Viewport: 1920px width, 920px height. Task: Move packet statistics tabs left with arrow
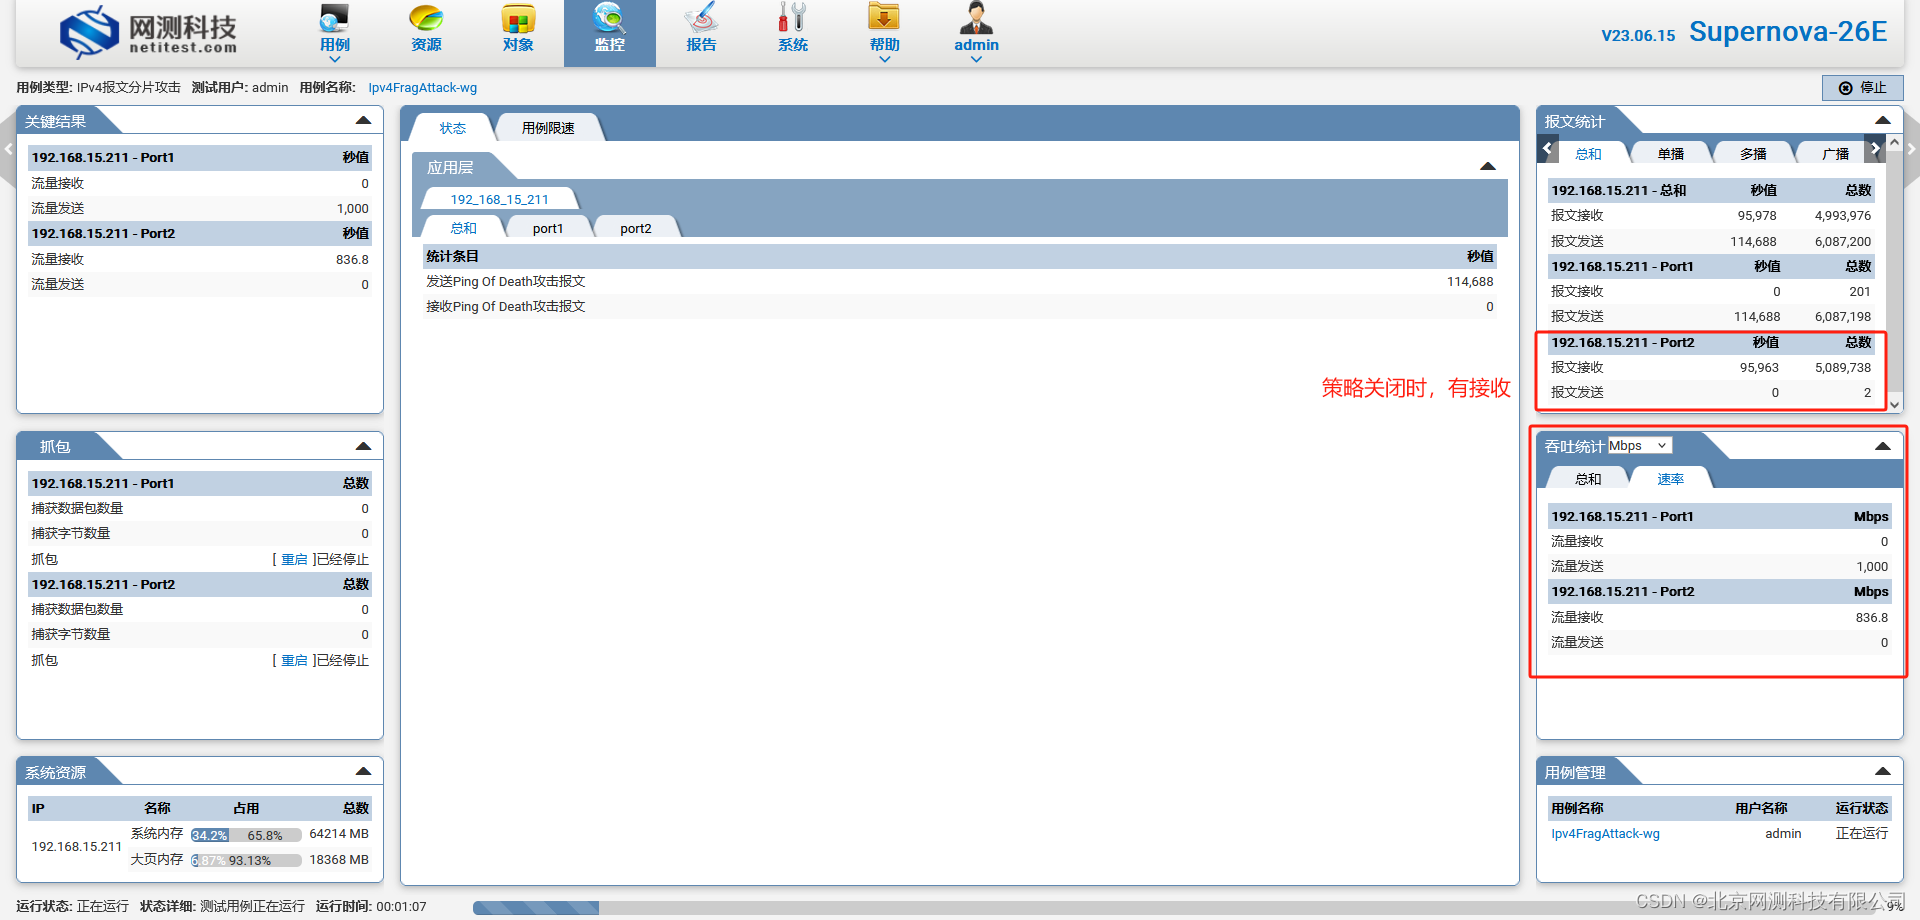tap(1547, 149)
